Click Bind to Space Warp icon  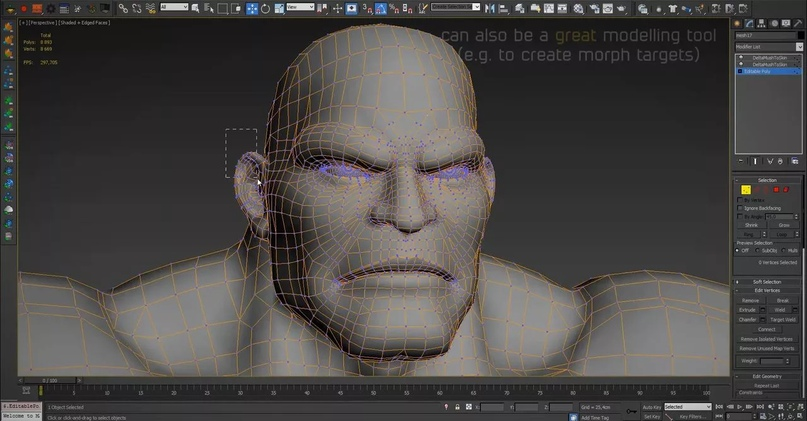pos(150,8)
